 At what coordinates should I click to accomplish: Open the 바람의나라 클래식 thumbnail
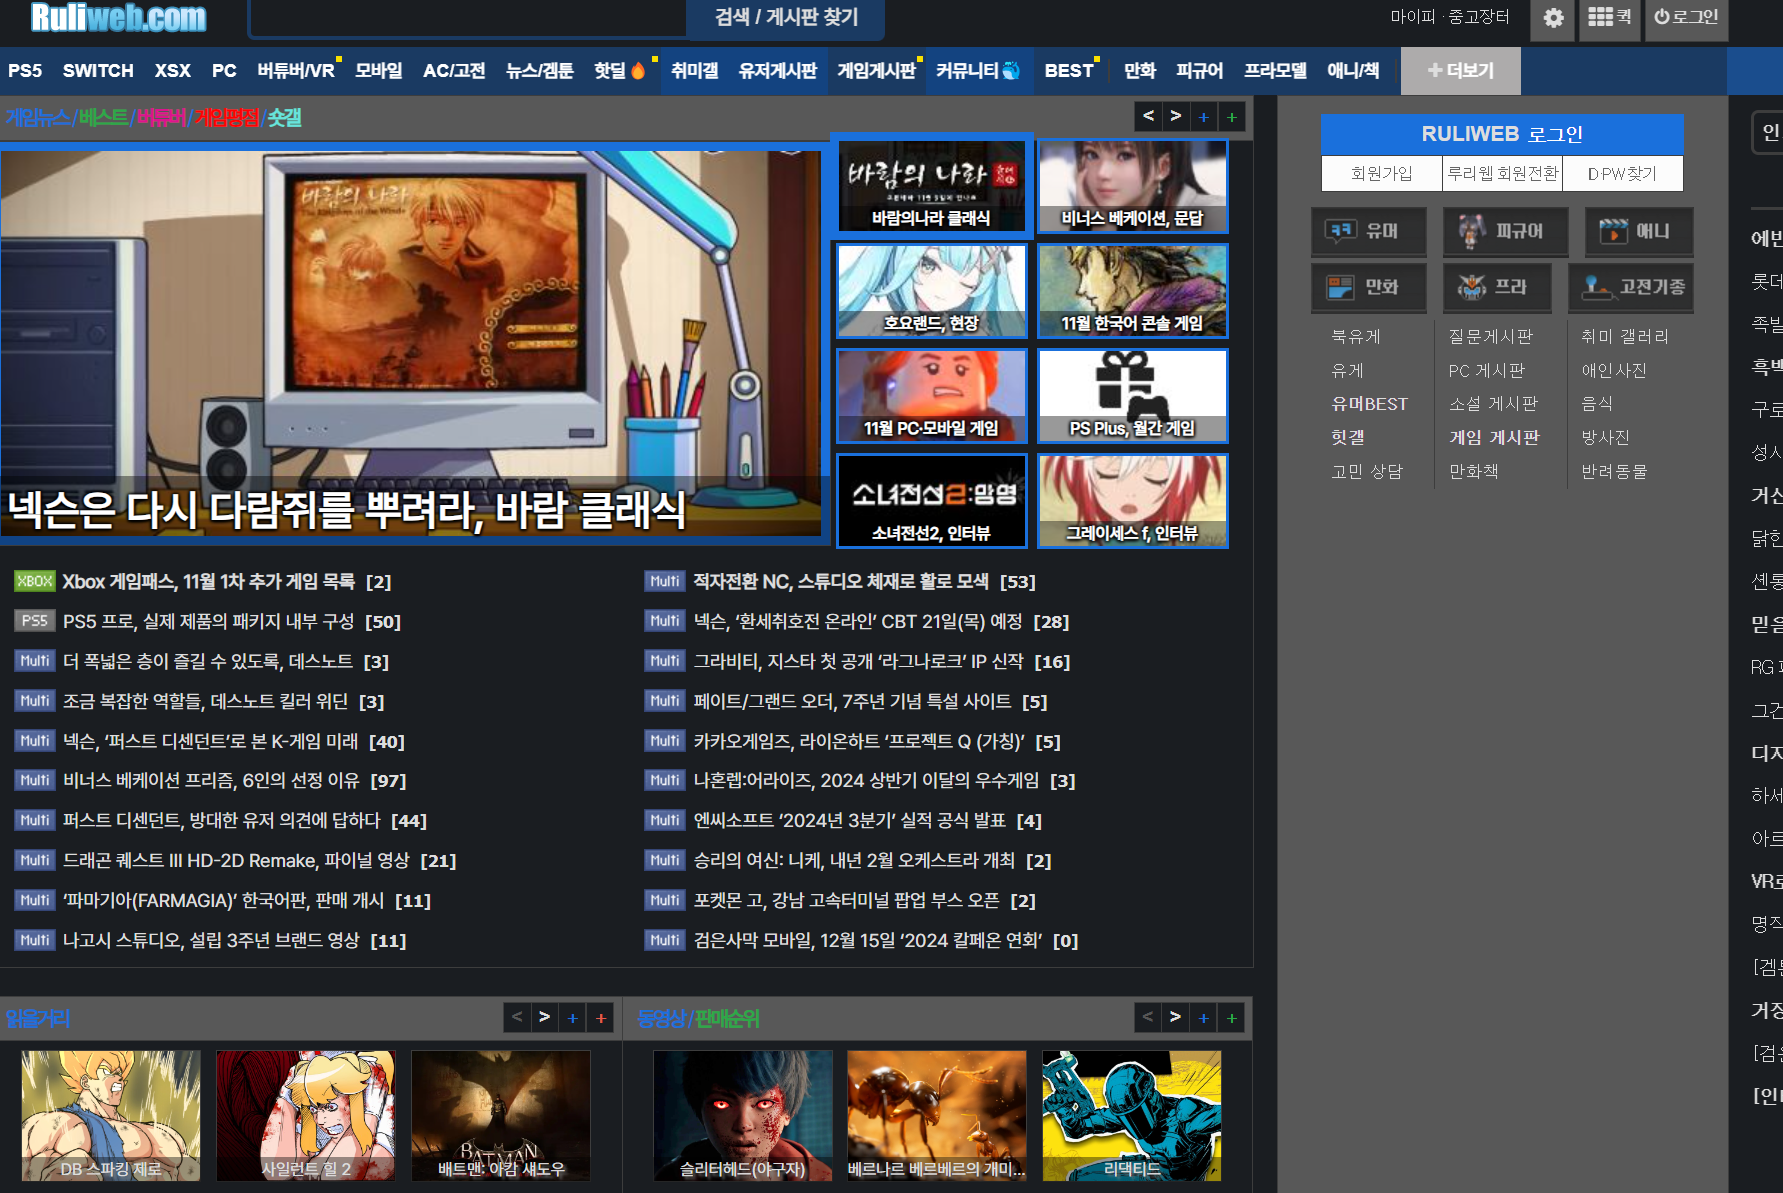[x=931, y=186]
